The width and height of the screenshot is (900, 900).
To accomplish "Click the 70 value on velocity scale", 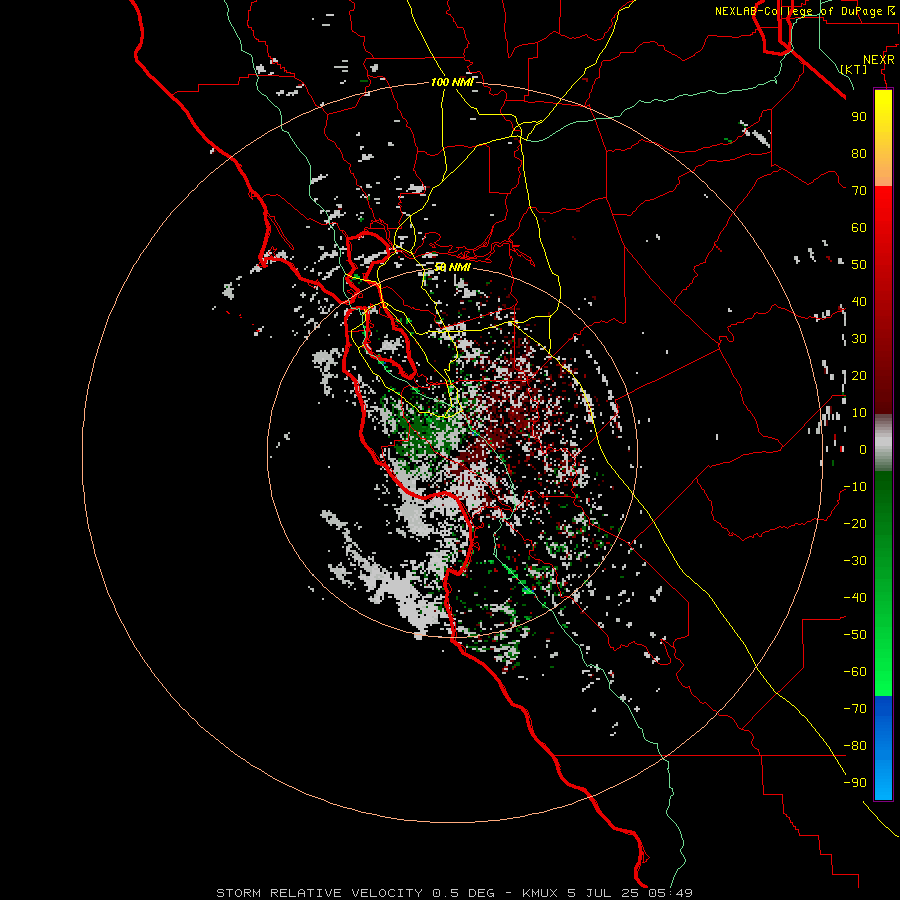I will pyautogui.click(x=859, y=191).
